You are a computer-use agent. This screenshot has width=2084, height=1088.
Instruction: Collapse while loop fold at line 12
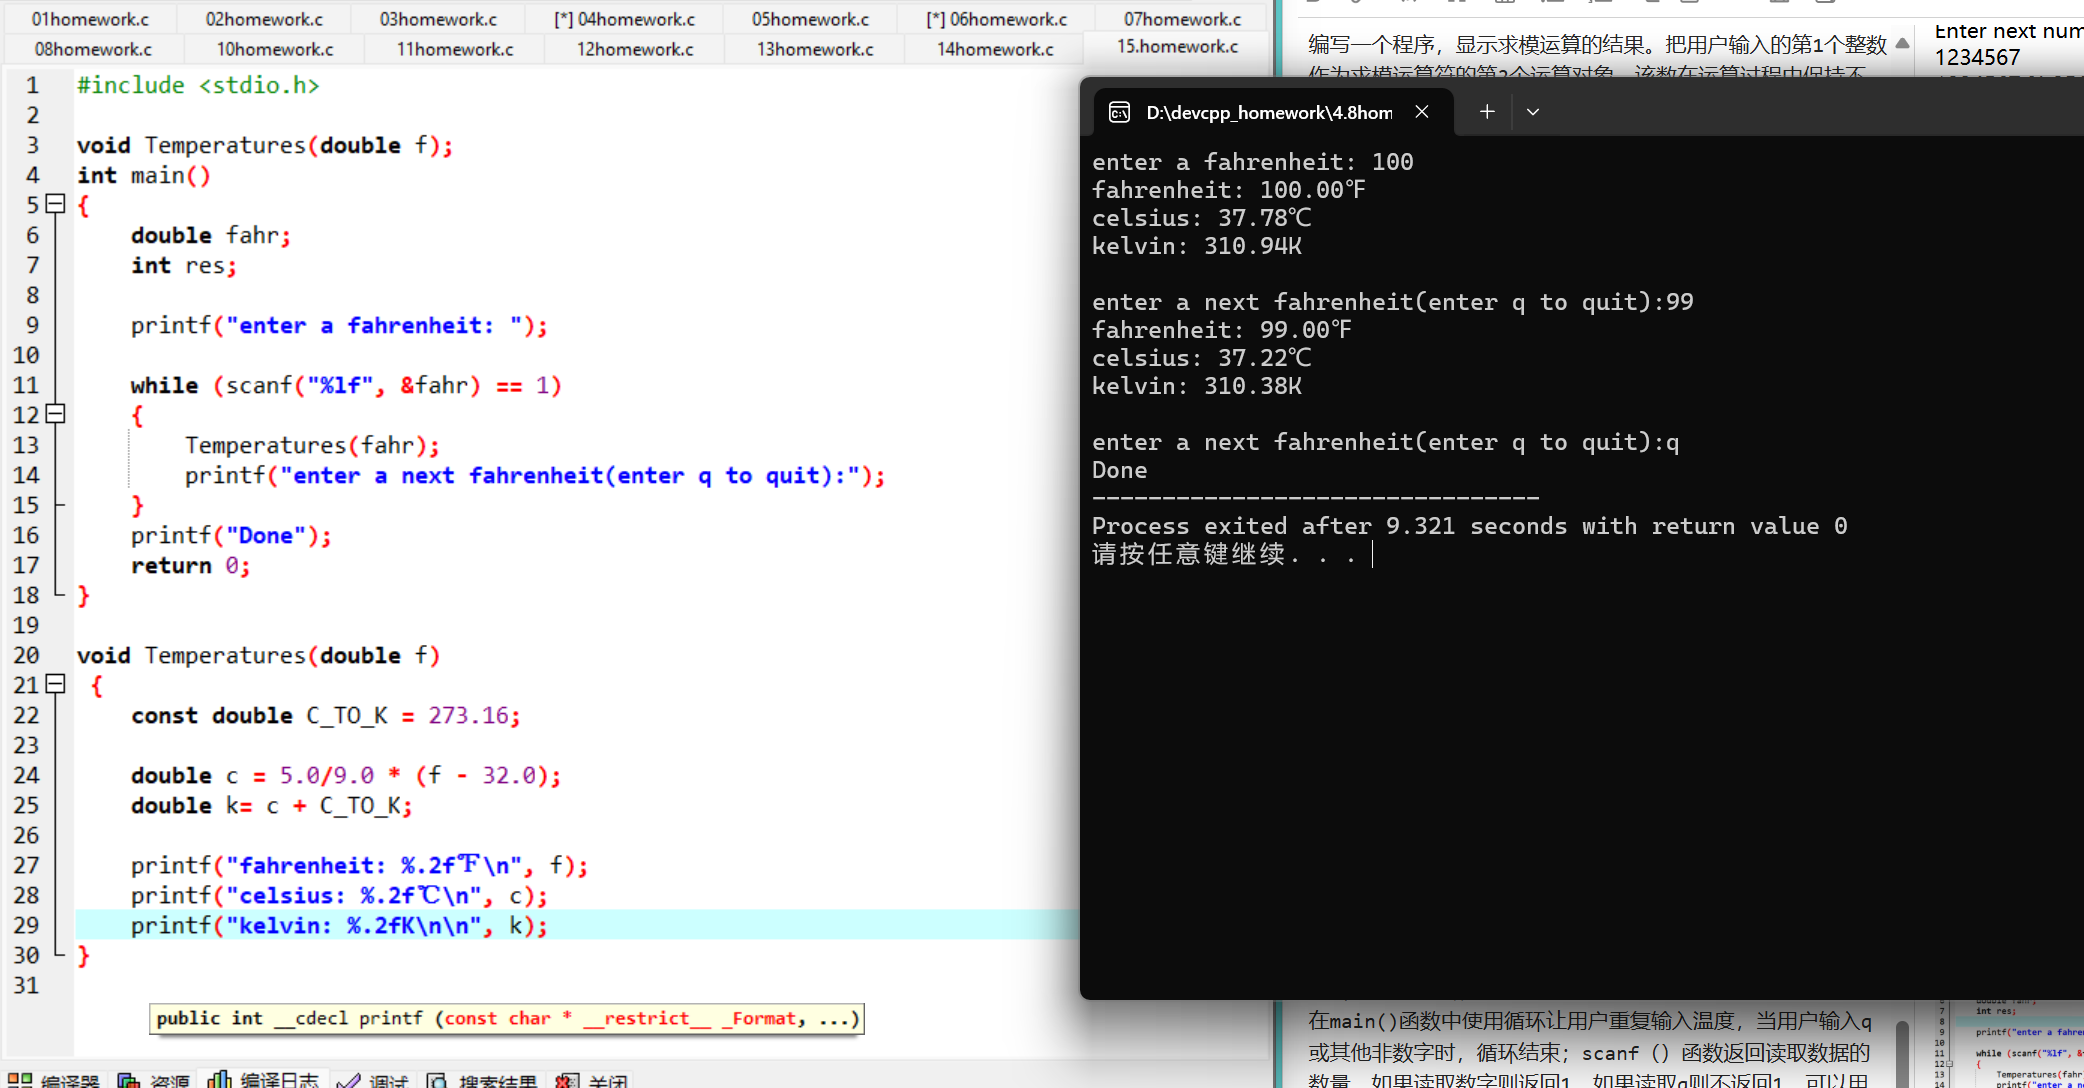(56, 413)
